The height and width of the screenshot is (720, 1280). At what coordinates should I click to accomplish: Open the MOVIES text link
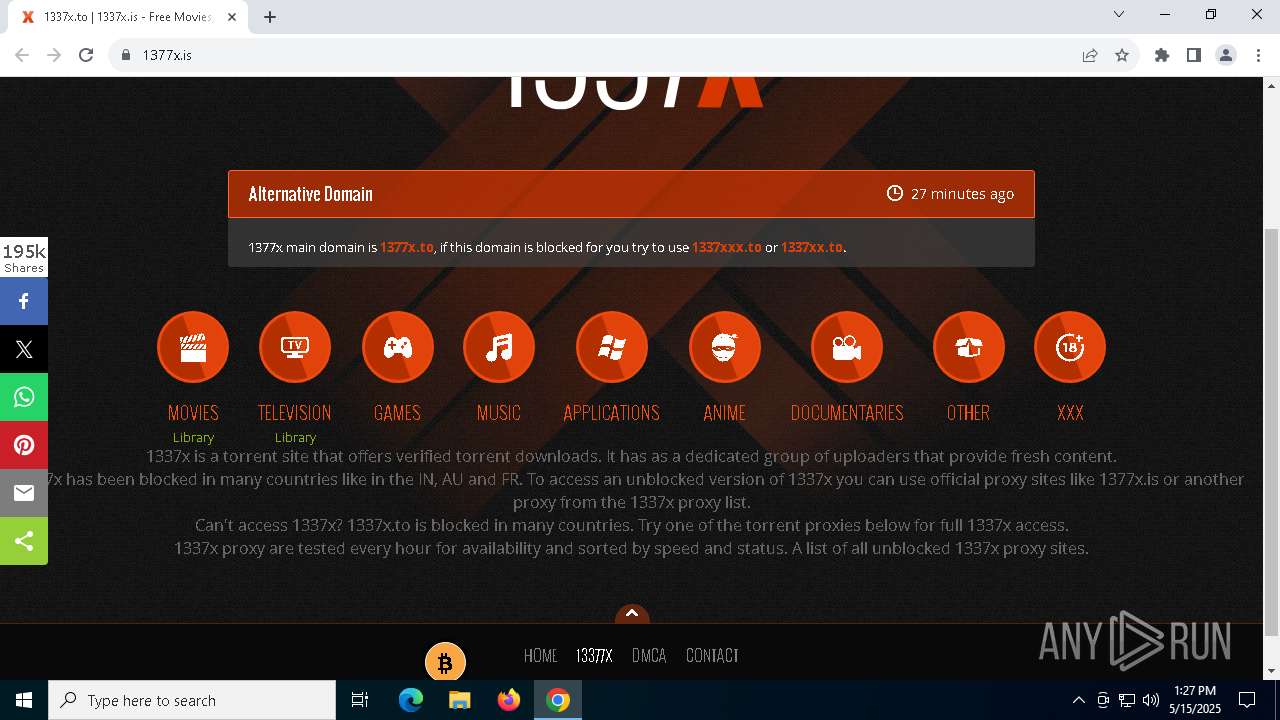point(193,413)
